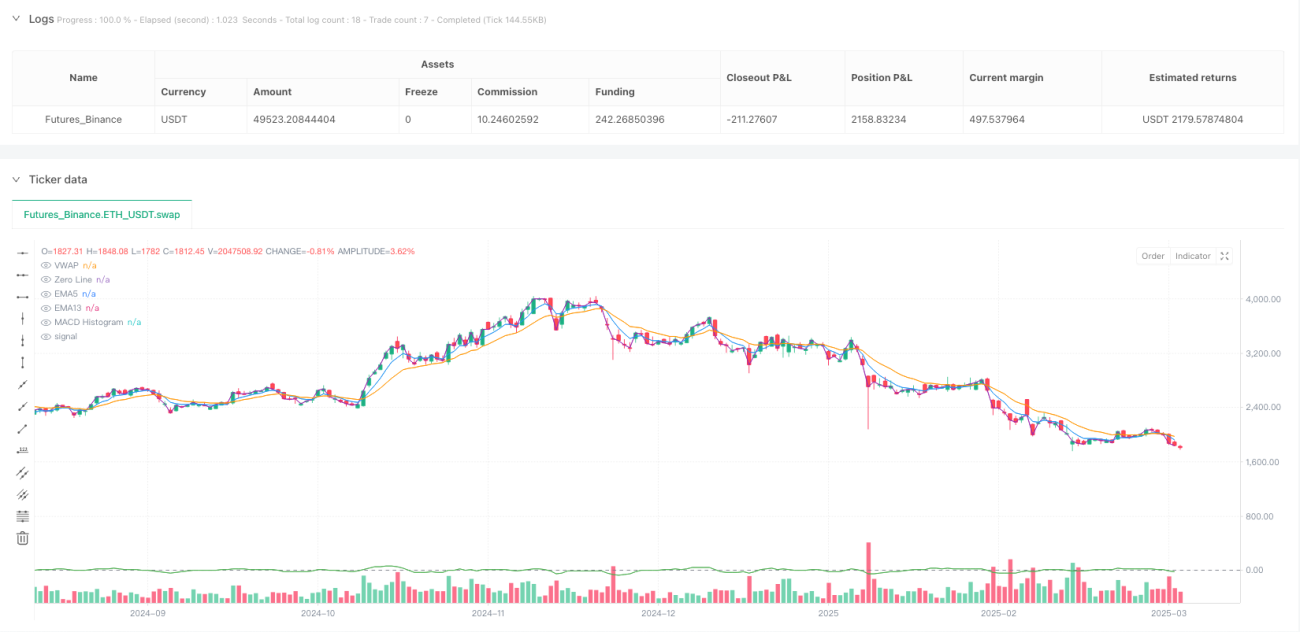Select the vertical straight line tool
The image size is (1300, 632).
pyautogui.click(x=23, y=318)
